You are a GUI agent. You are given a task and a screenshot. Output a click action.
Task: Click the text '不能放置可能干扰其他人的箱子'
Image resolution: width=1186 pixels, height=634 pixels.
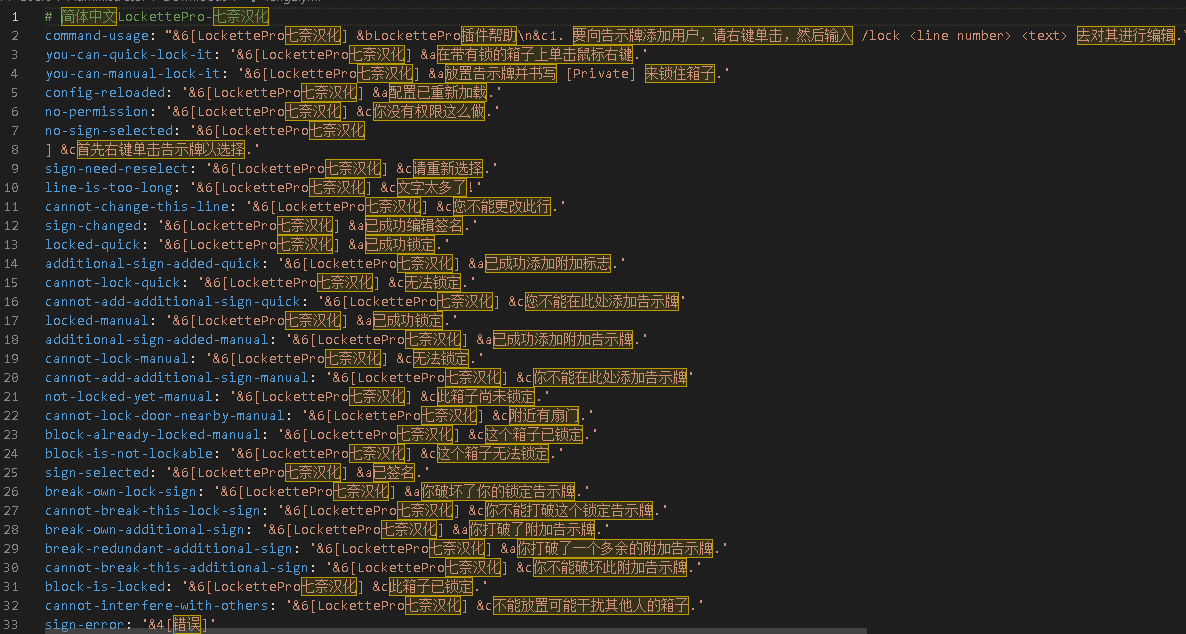coord(591,605)
